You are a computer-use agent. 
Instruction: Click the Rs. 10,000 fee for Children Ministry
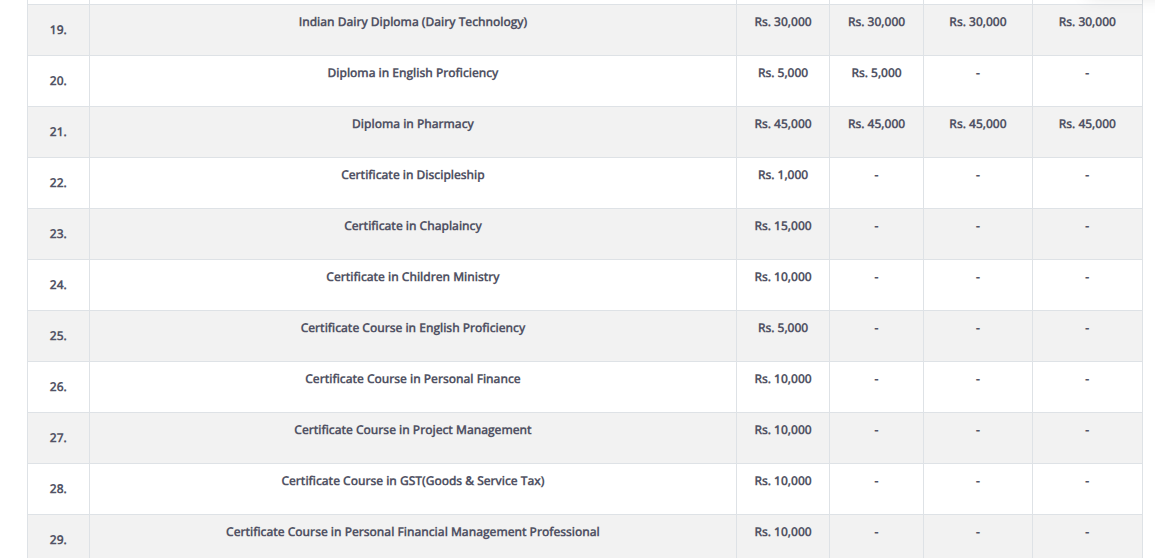783,277
